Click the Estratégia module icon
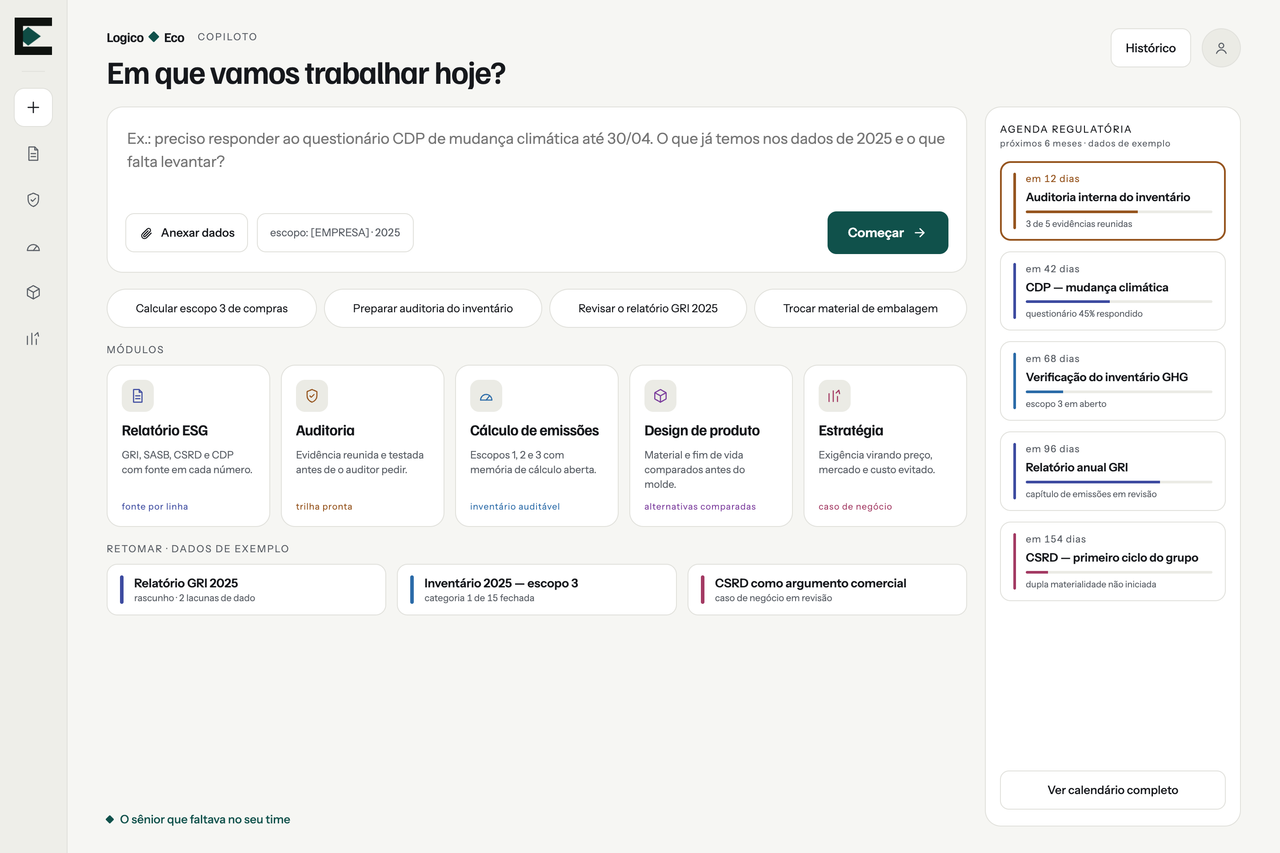Image resolution: width=1280 pixels, height=853 pixels. 834,396
